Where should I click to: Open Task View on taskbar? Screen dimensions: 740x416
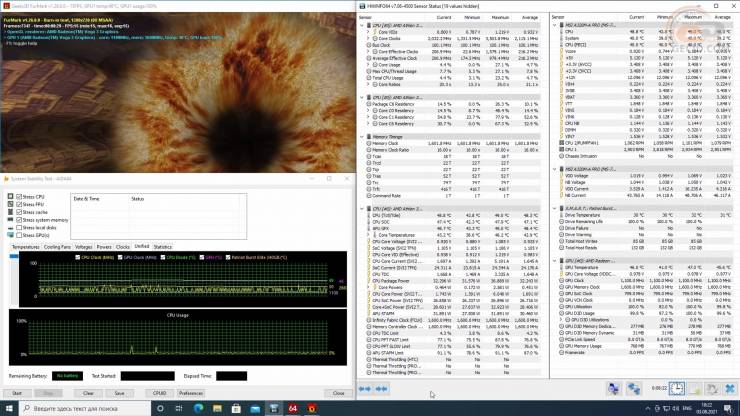179,408
